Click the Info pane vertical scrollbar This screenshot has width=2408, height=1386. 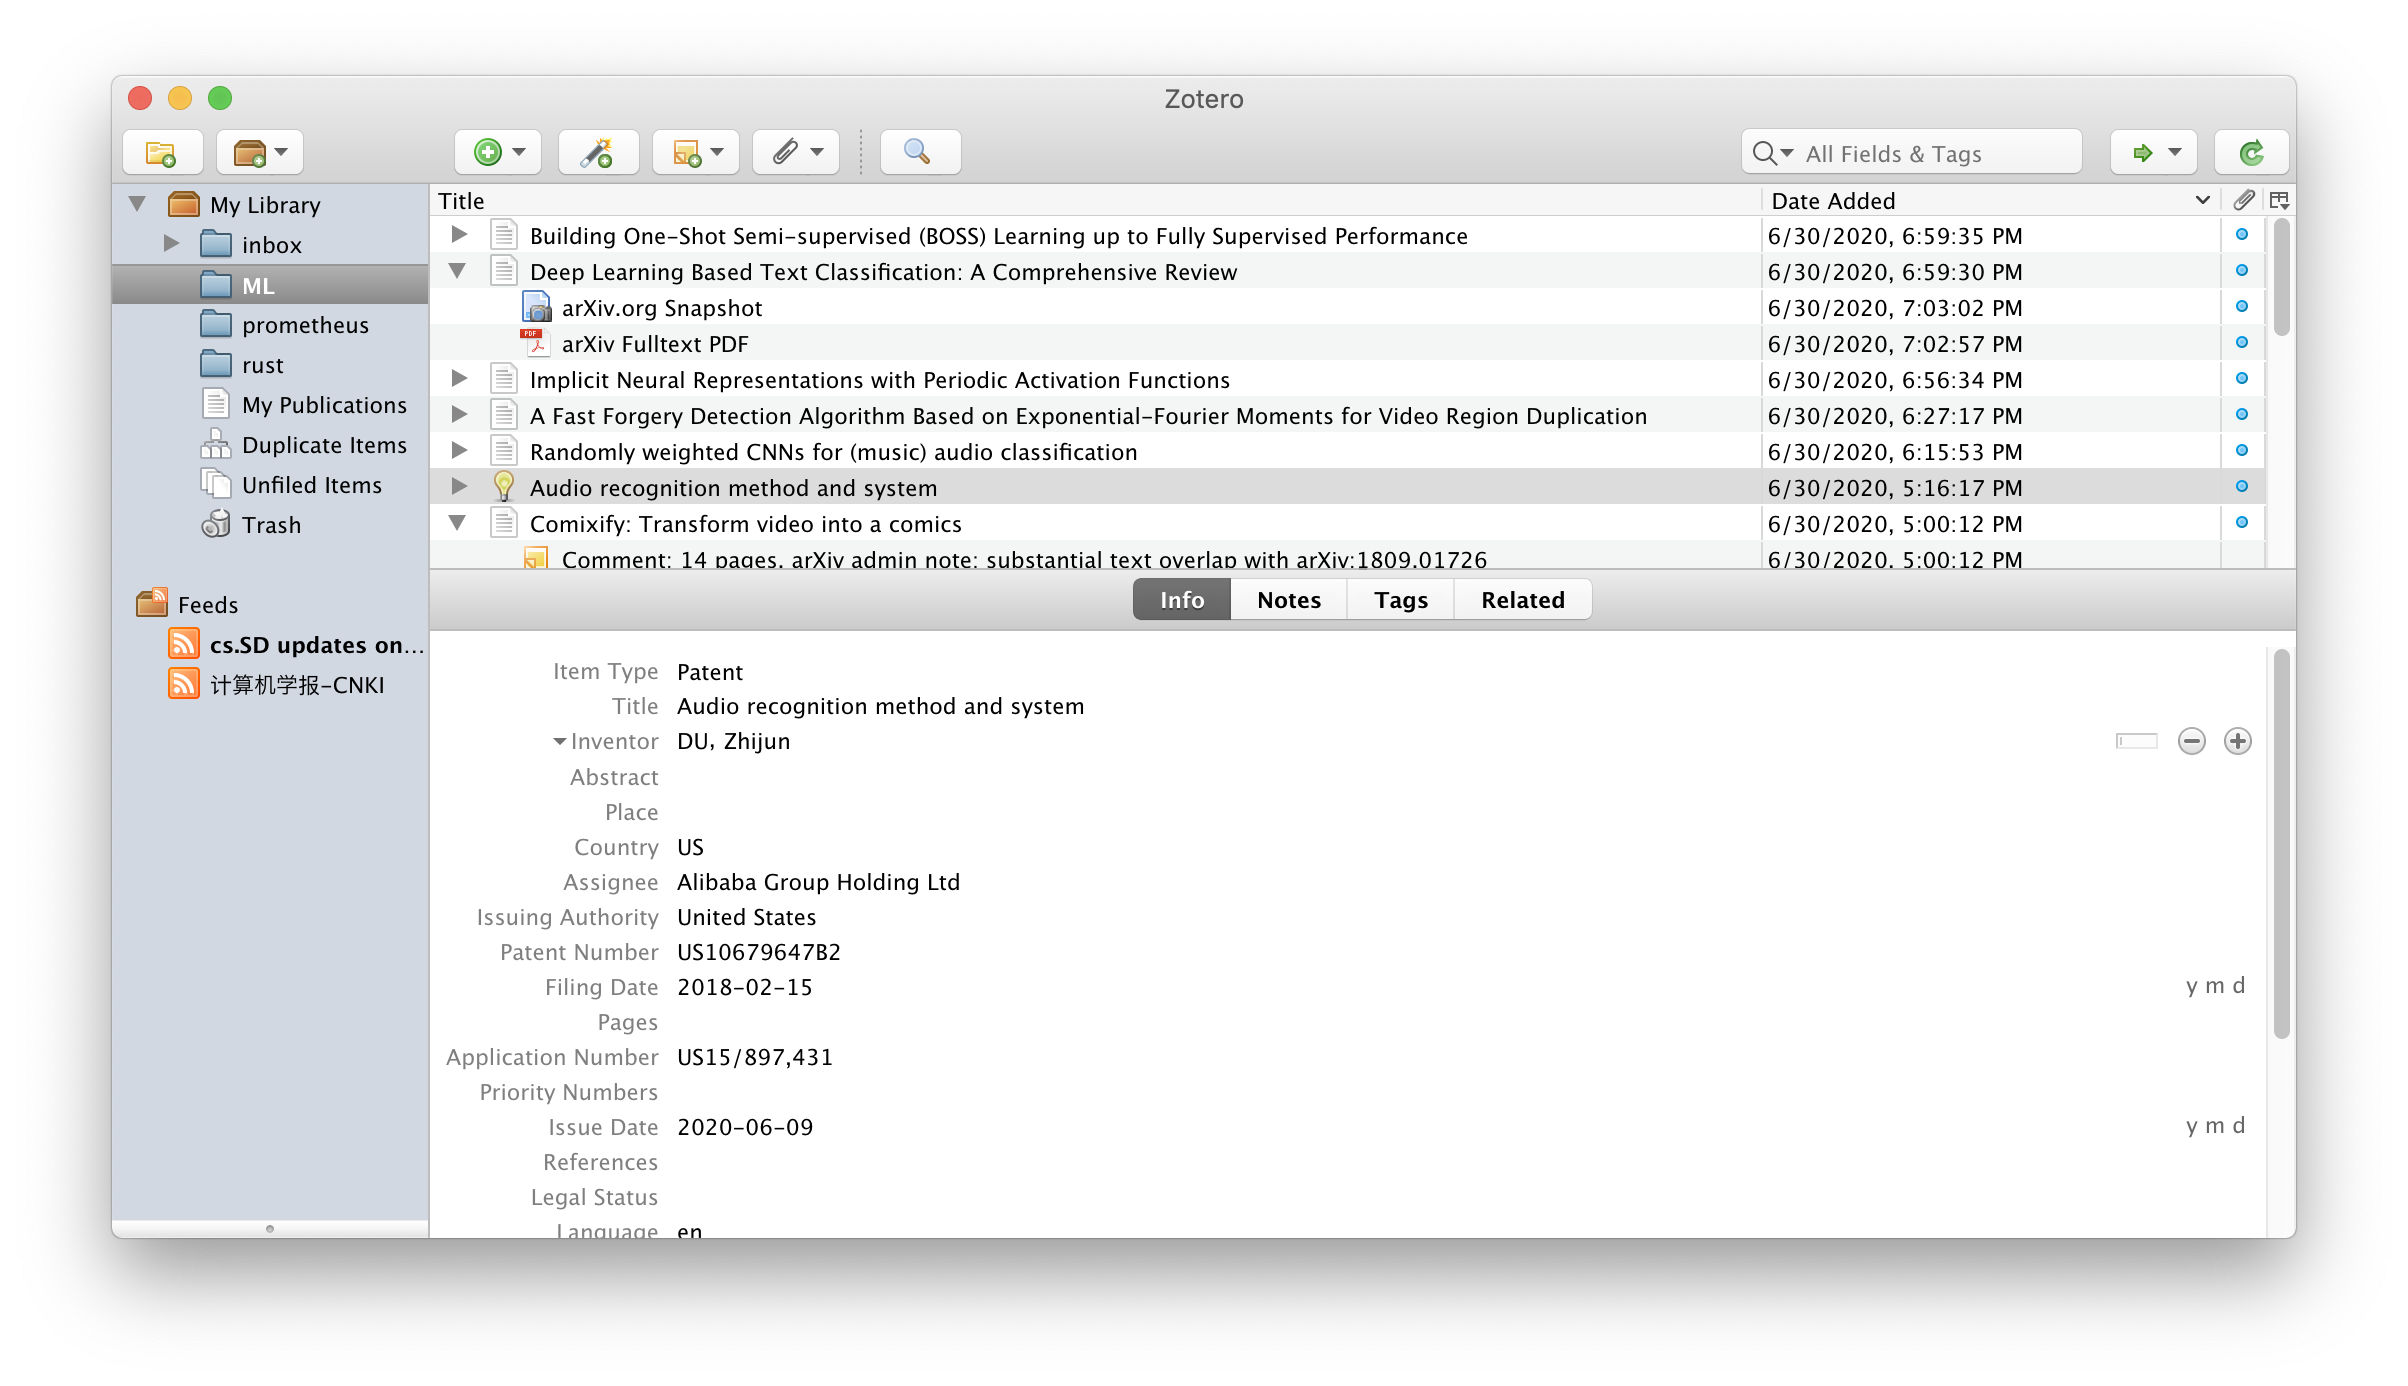[2281, 844]
